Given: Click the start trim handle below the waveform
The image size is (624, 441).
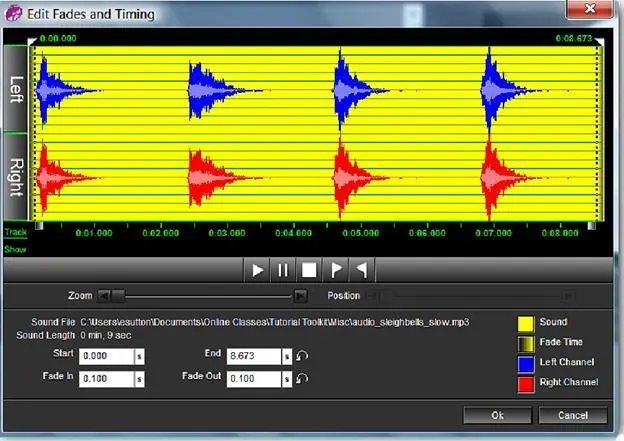Looking at the screenshot, I should [x=39, y=226].
